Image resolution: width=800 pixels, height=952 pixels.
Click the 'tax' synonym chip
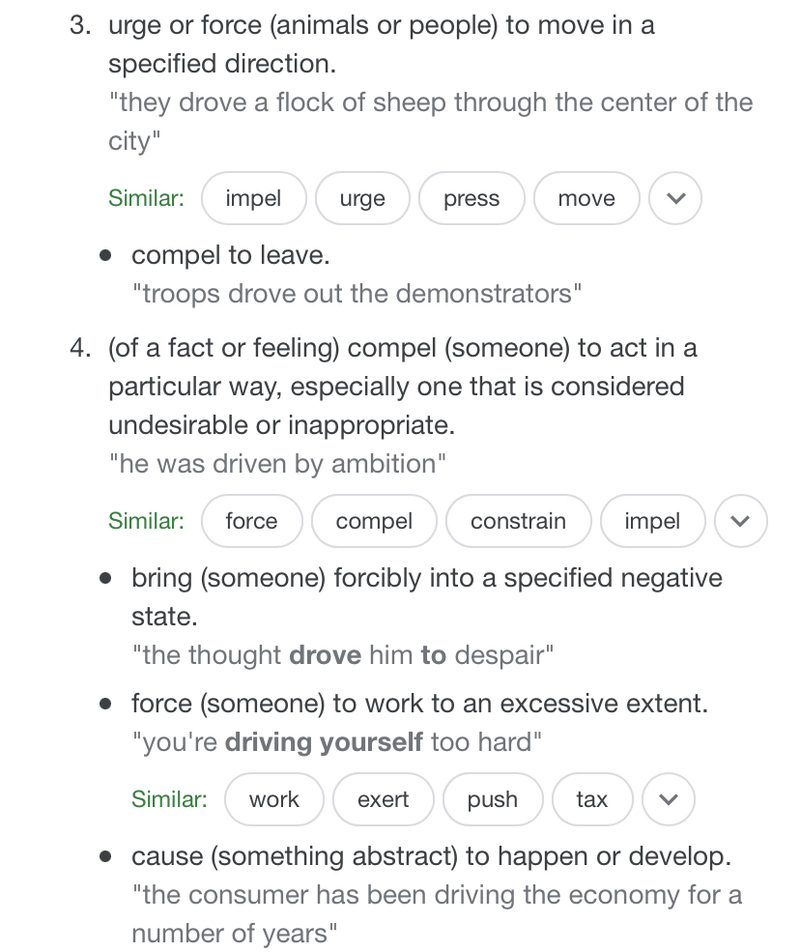click(x=592, y=799)
